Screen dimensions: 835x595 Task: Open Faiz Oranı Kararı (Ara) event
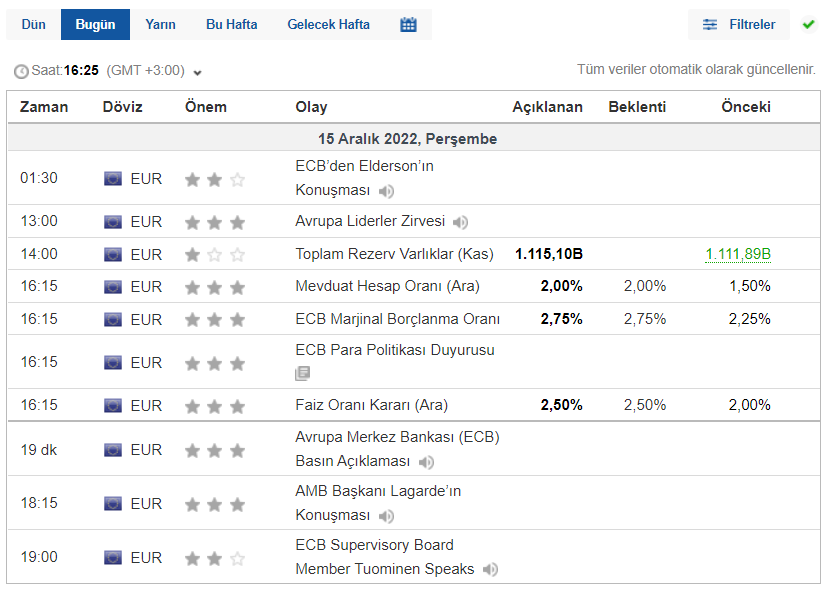pyautogui.click(x=371, y=405)
